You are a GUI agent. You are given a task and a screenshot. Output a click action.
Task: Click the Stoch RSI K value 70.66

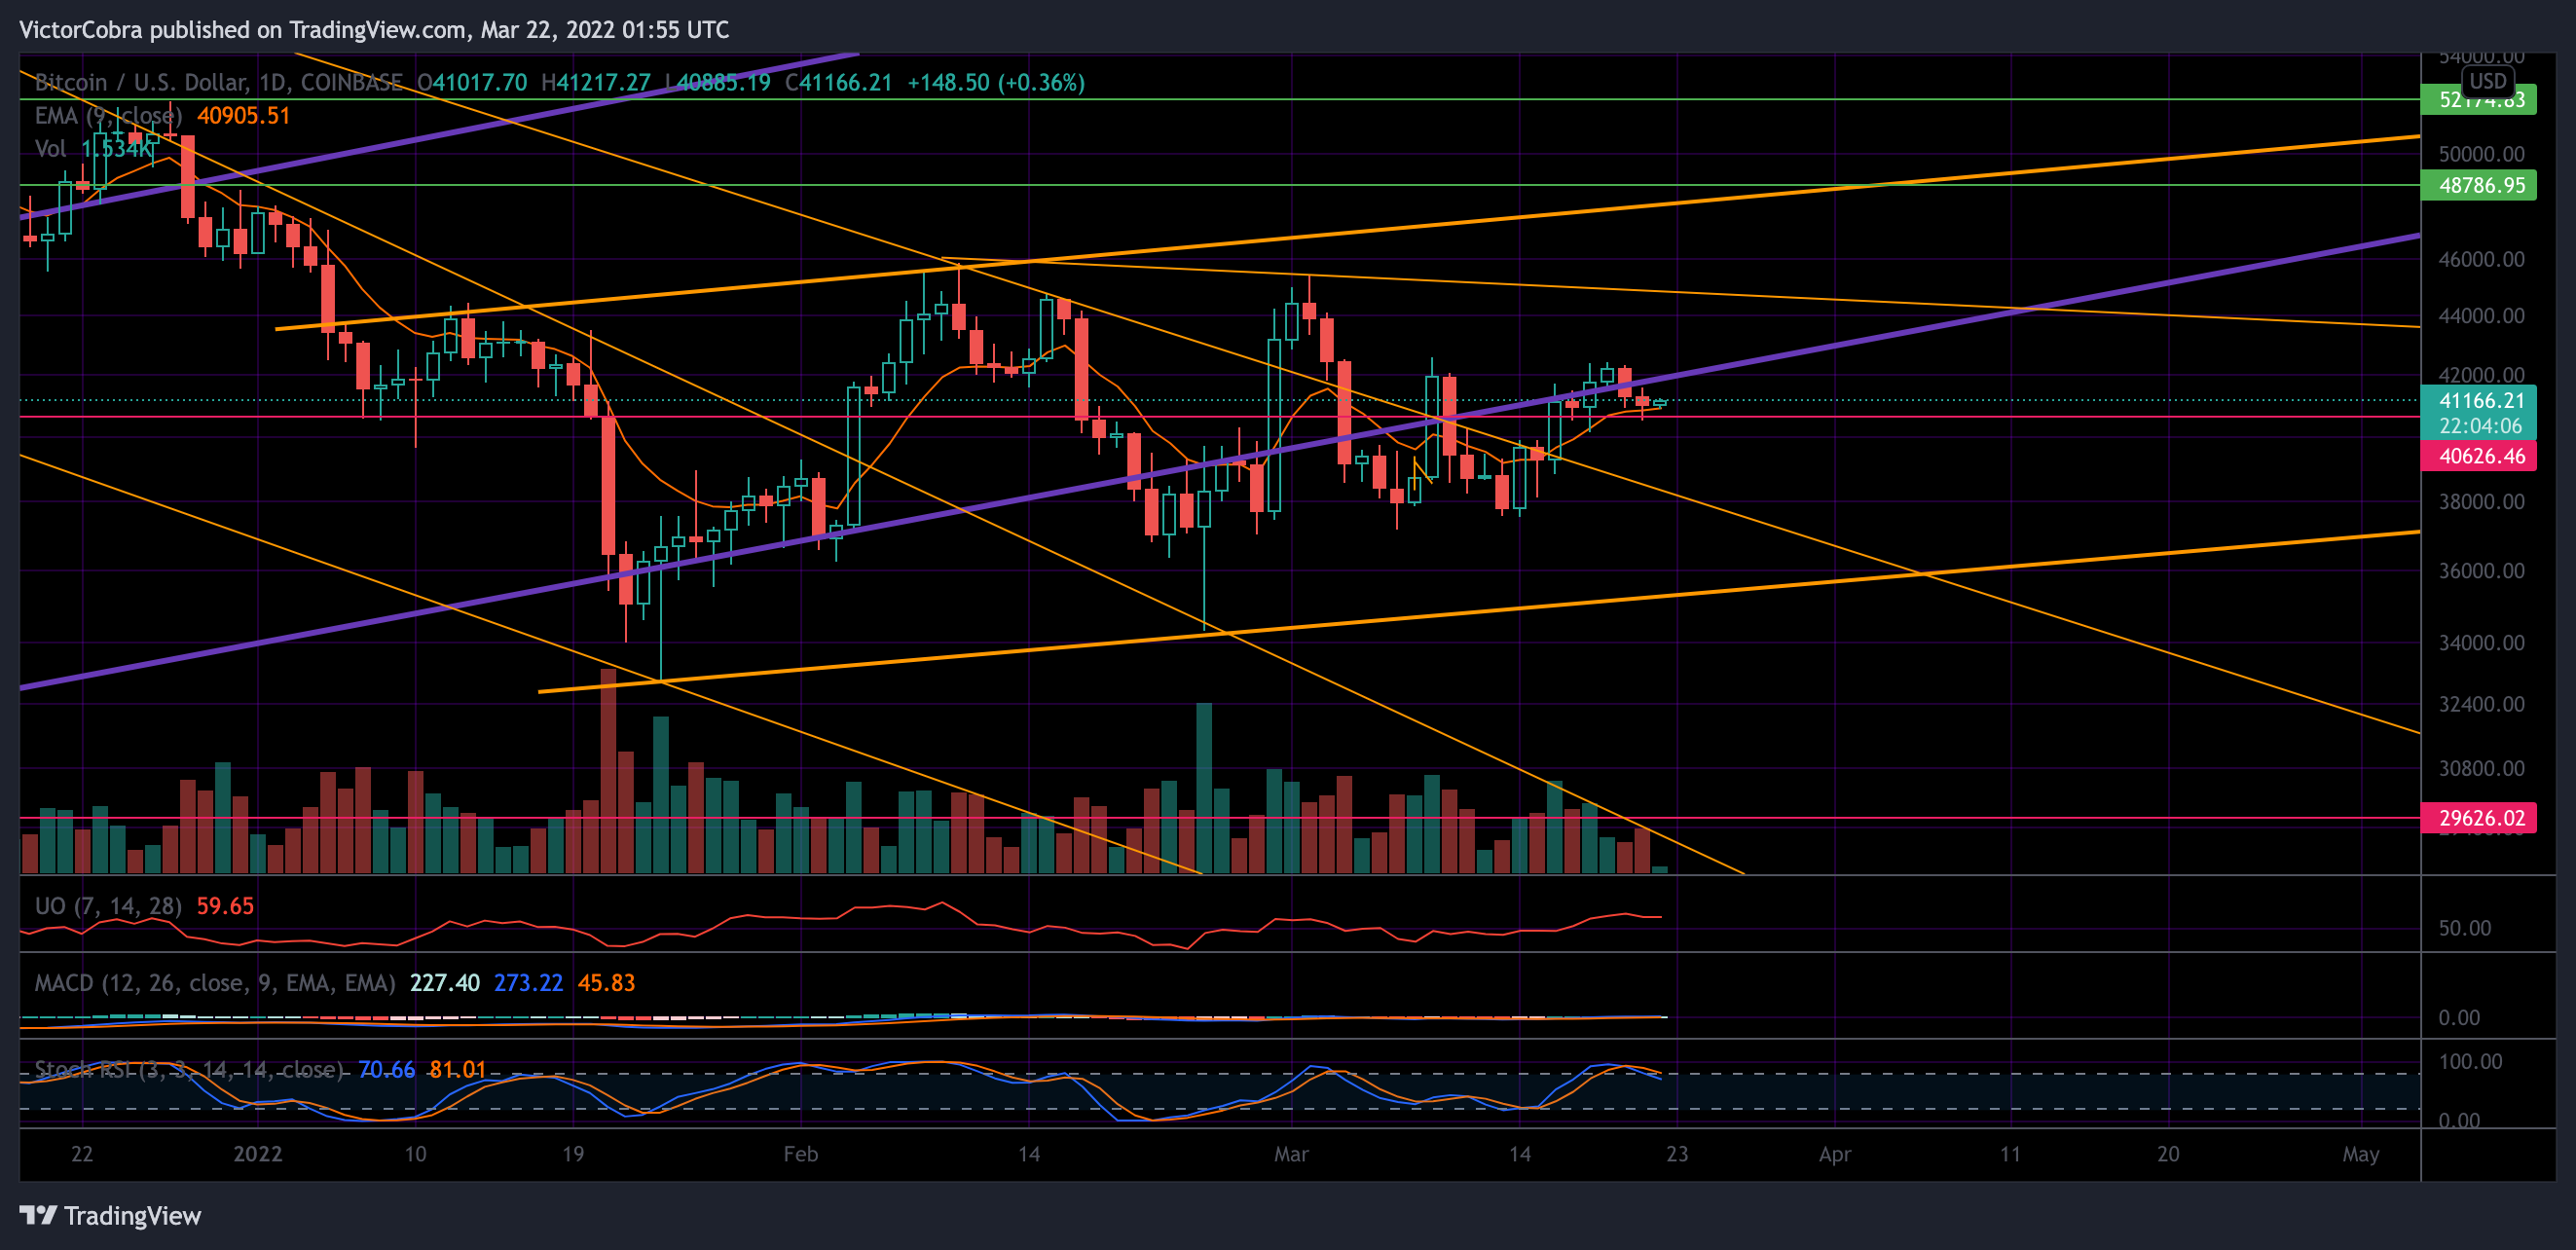pyautogui.click(x=386, y=1070)
